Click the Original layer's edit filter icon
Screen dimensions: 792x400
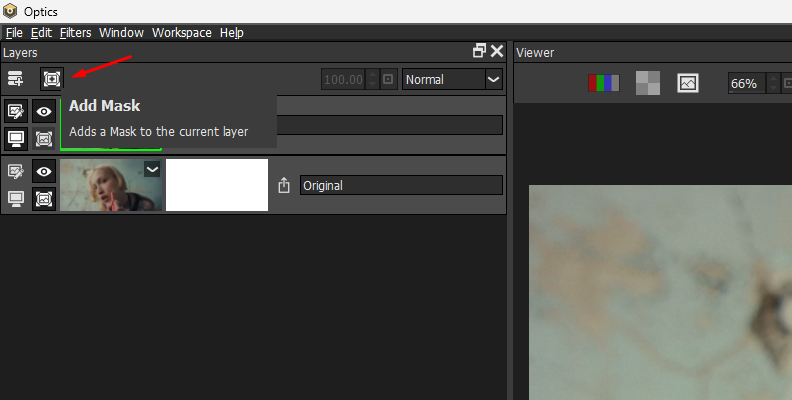[x=16, y=171]
